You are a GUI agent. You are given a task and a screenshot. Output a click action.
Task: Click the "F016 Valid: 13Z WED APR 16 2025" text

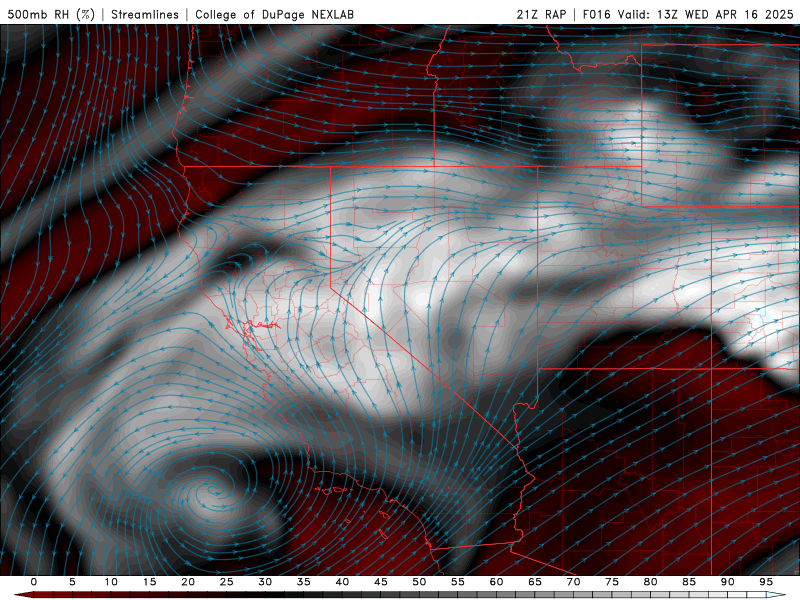tap(688, 14)
